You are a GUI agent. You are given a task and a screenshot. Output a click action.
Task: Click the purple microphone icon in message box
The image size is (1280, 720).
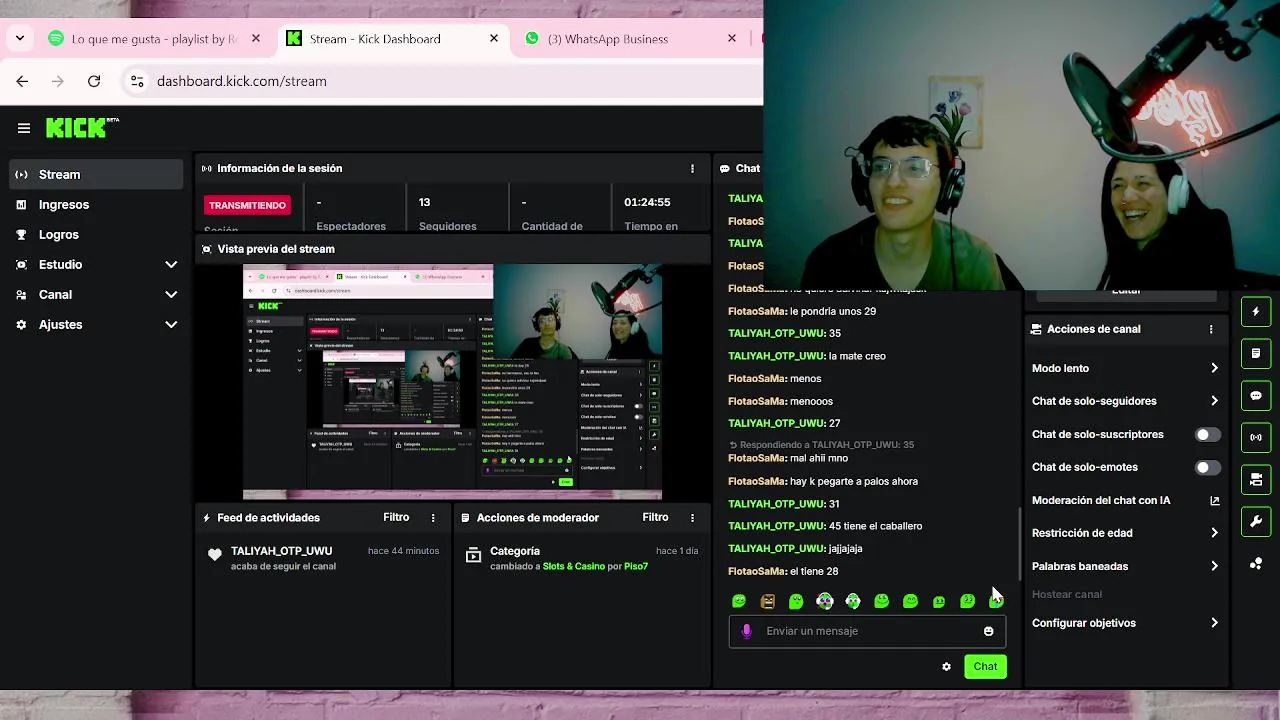(746, 631)
